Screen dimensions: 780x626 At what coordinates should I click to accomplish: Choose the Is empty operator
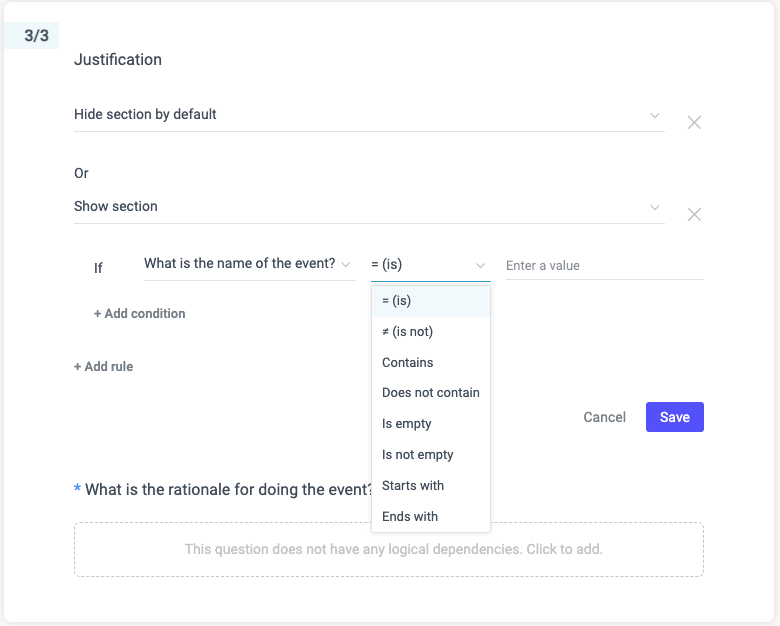pos(431,424)
